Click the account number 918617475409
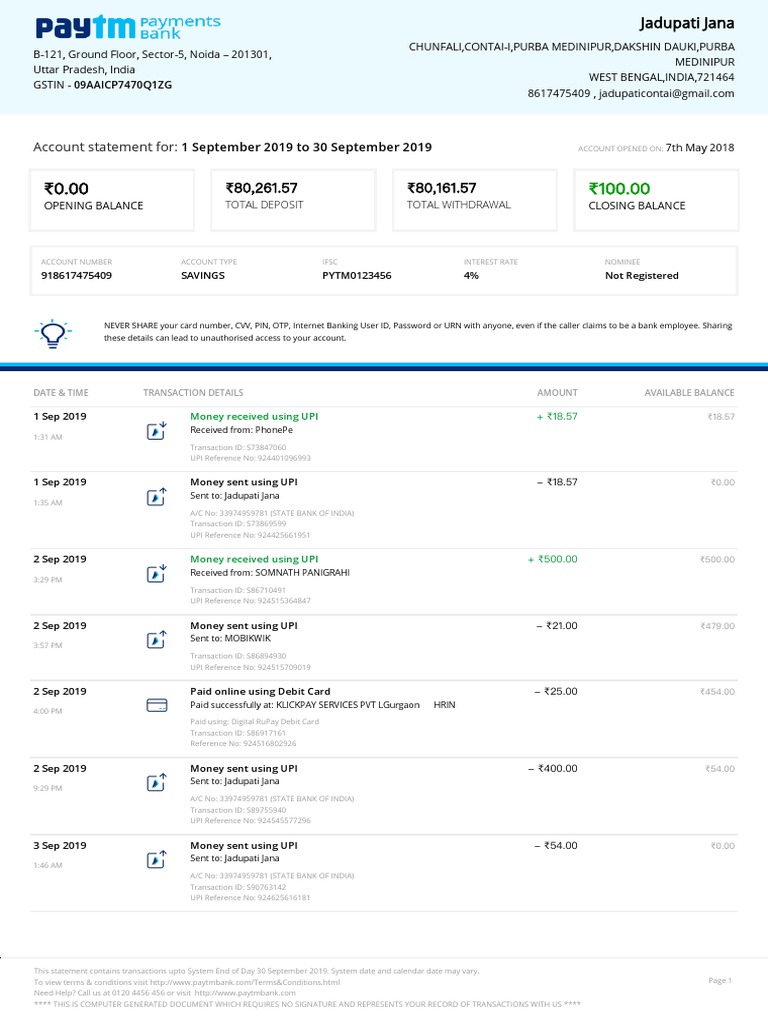This screenshot has width=768, height=1024. tap(77, 275)
